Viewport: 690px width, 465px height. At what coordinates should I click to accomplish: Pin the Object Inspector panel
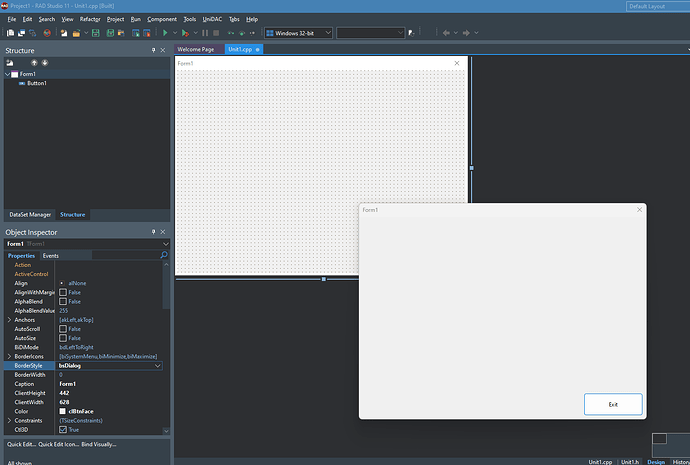tap(153, 232)
